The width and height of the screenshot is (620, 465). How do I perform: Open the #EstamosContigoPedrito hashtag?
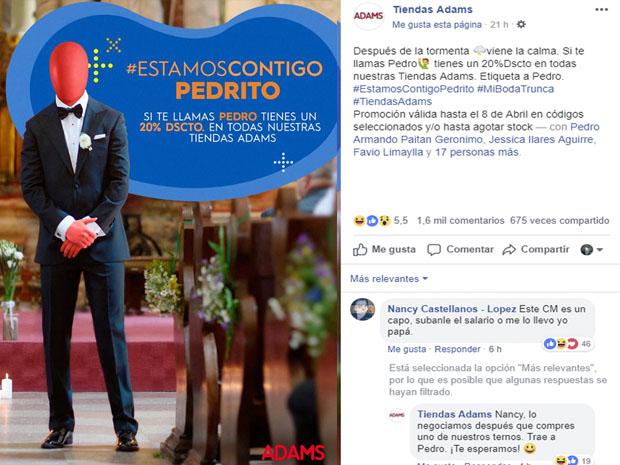click(x=413, y=89)
